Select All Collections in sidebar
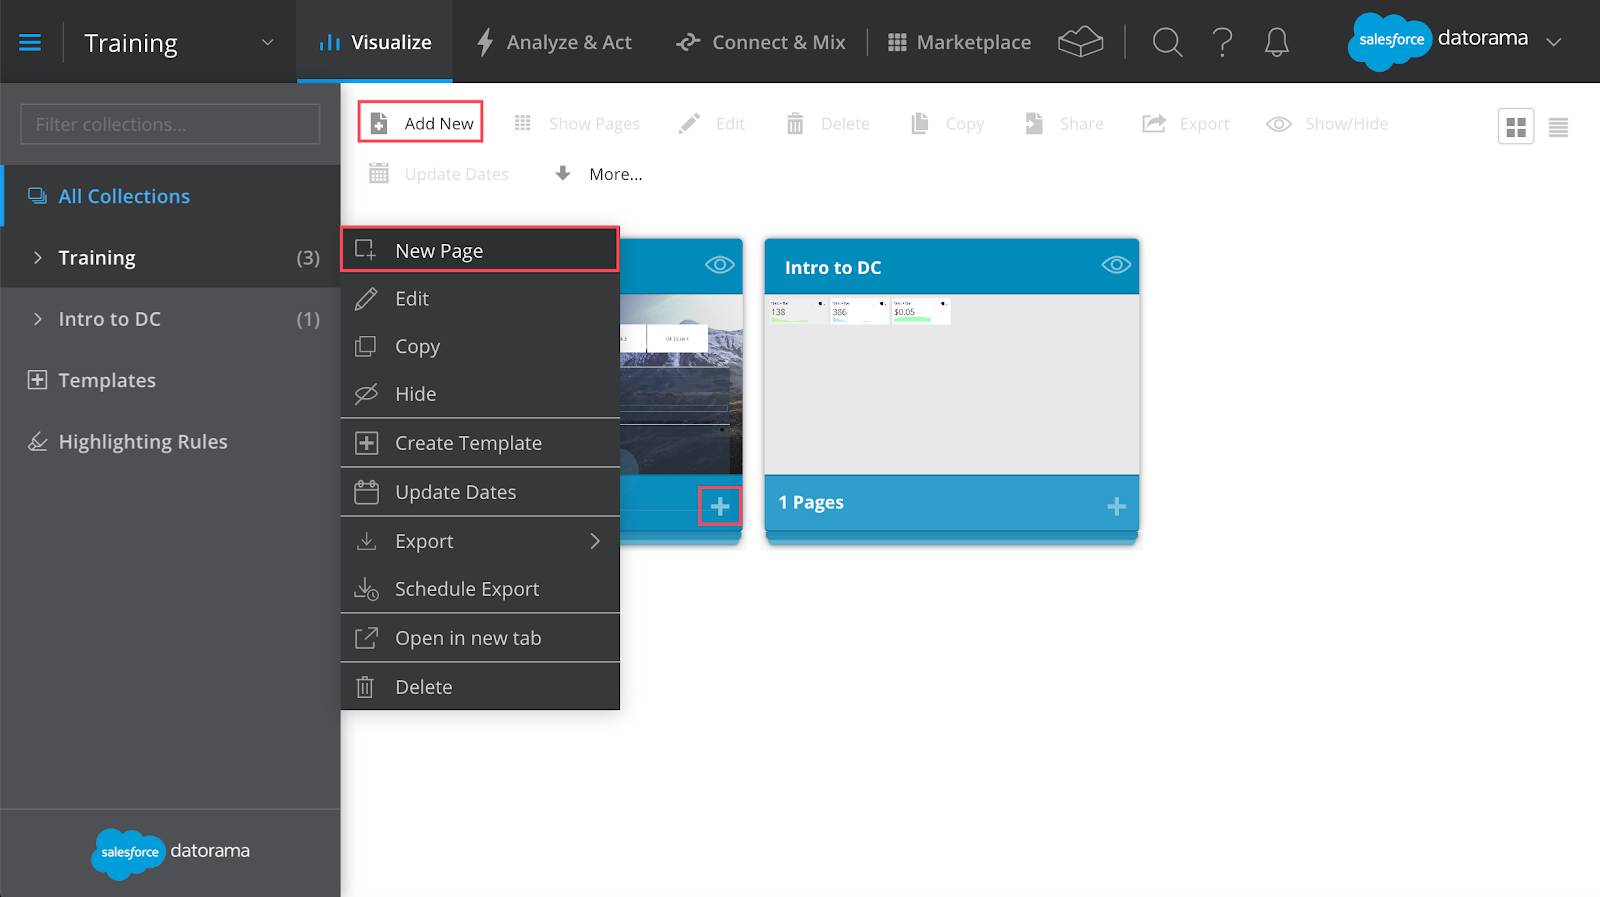 (x=170, y=196)
